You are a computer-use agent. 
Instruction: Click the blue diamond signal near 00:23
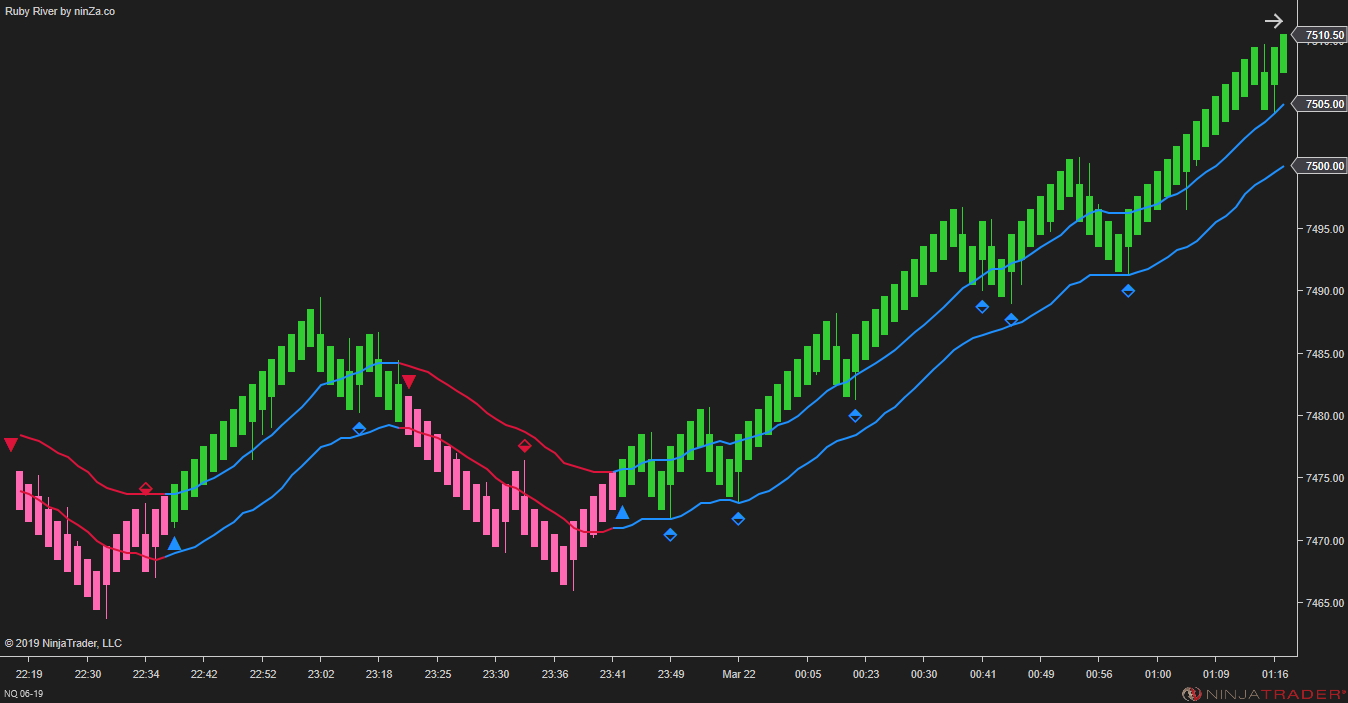click(x=854, y=415)
